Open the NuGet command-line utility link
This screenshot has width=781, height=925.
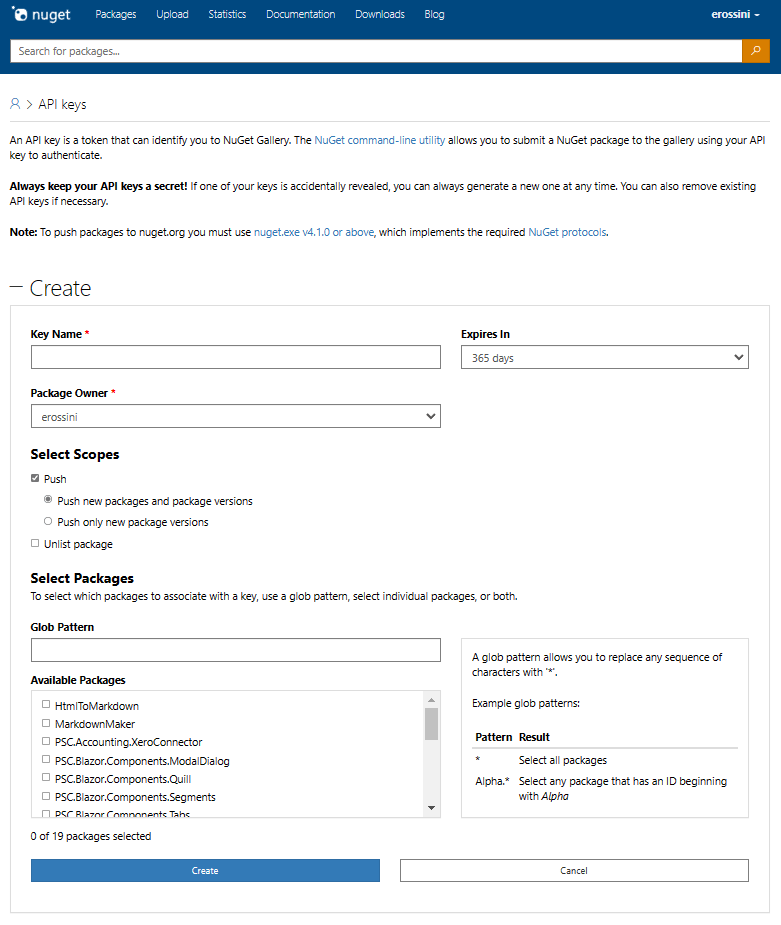[379, 140]
